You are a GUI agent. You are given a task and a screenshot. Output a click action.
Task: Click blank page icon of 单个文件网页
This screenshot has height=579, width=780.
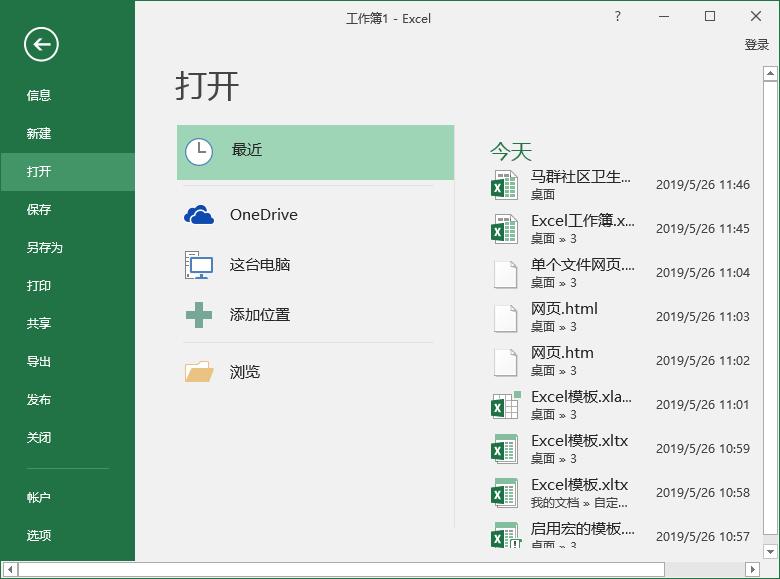click(505, 273)
